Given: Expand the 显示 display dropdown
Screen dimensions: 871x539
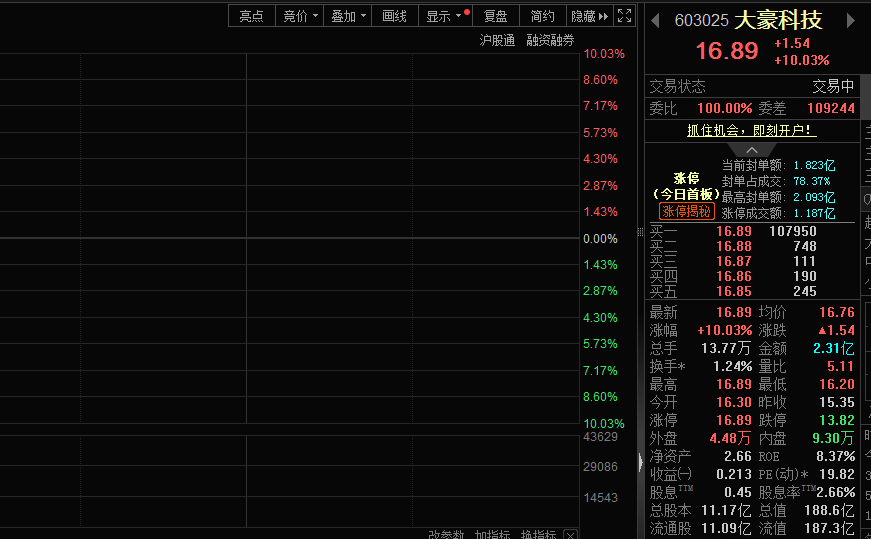Looking at the screenshot, I should click(444, 16).
